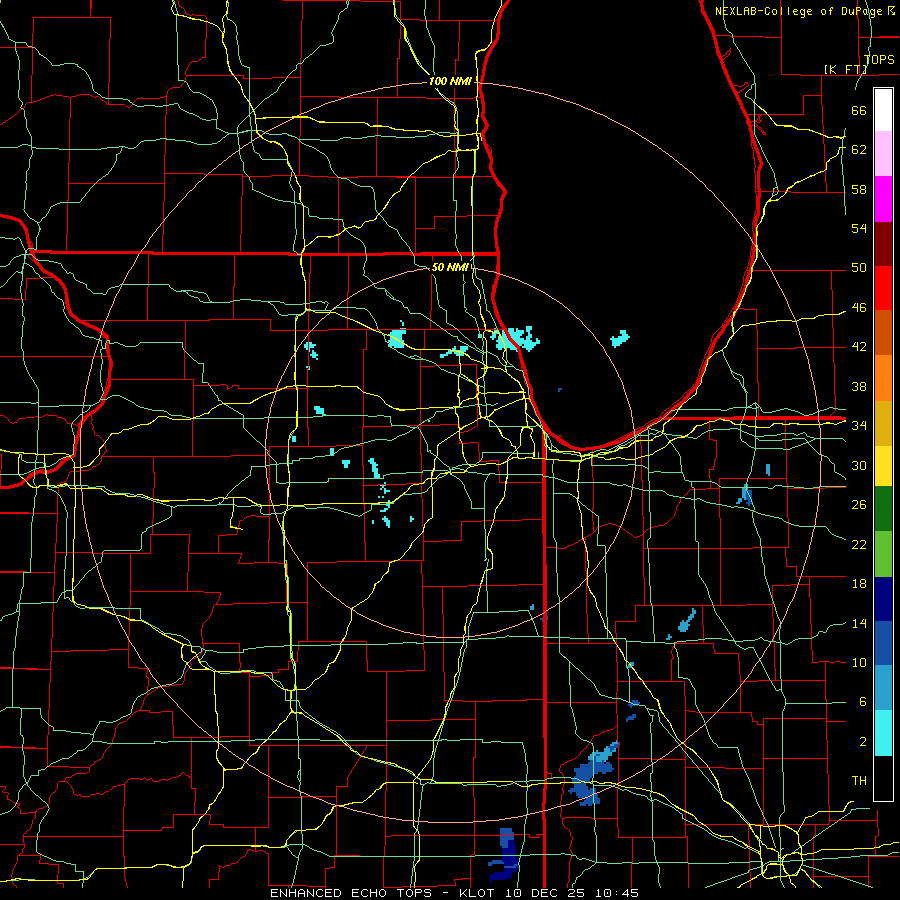Viewport: 900px width, 900px height.
Task: Click the "54" scale value
Action: pyautogui.click(x=859, y=228)
